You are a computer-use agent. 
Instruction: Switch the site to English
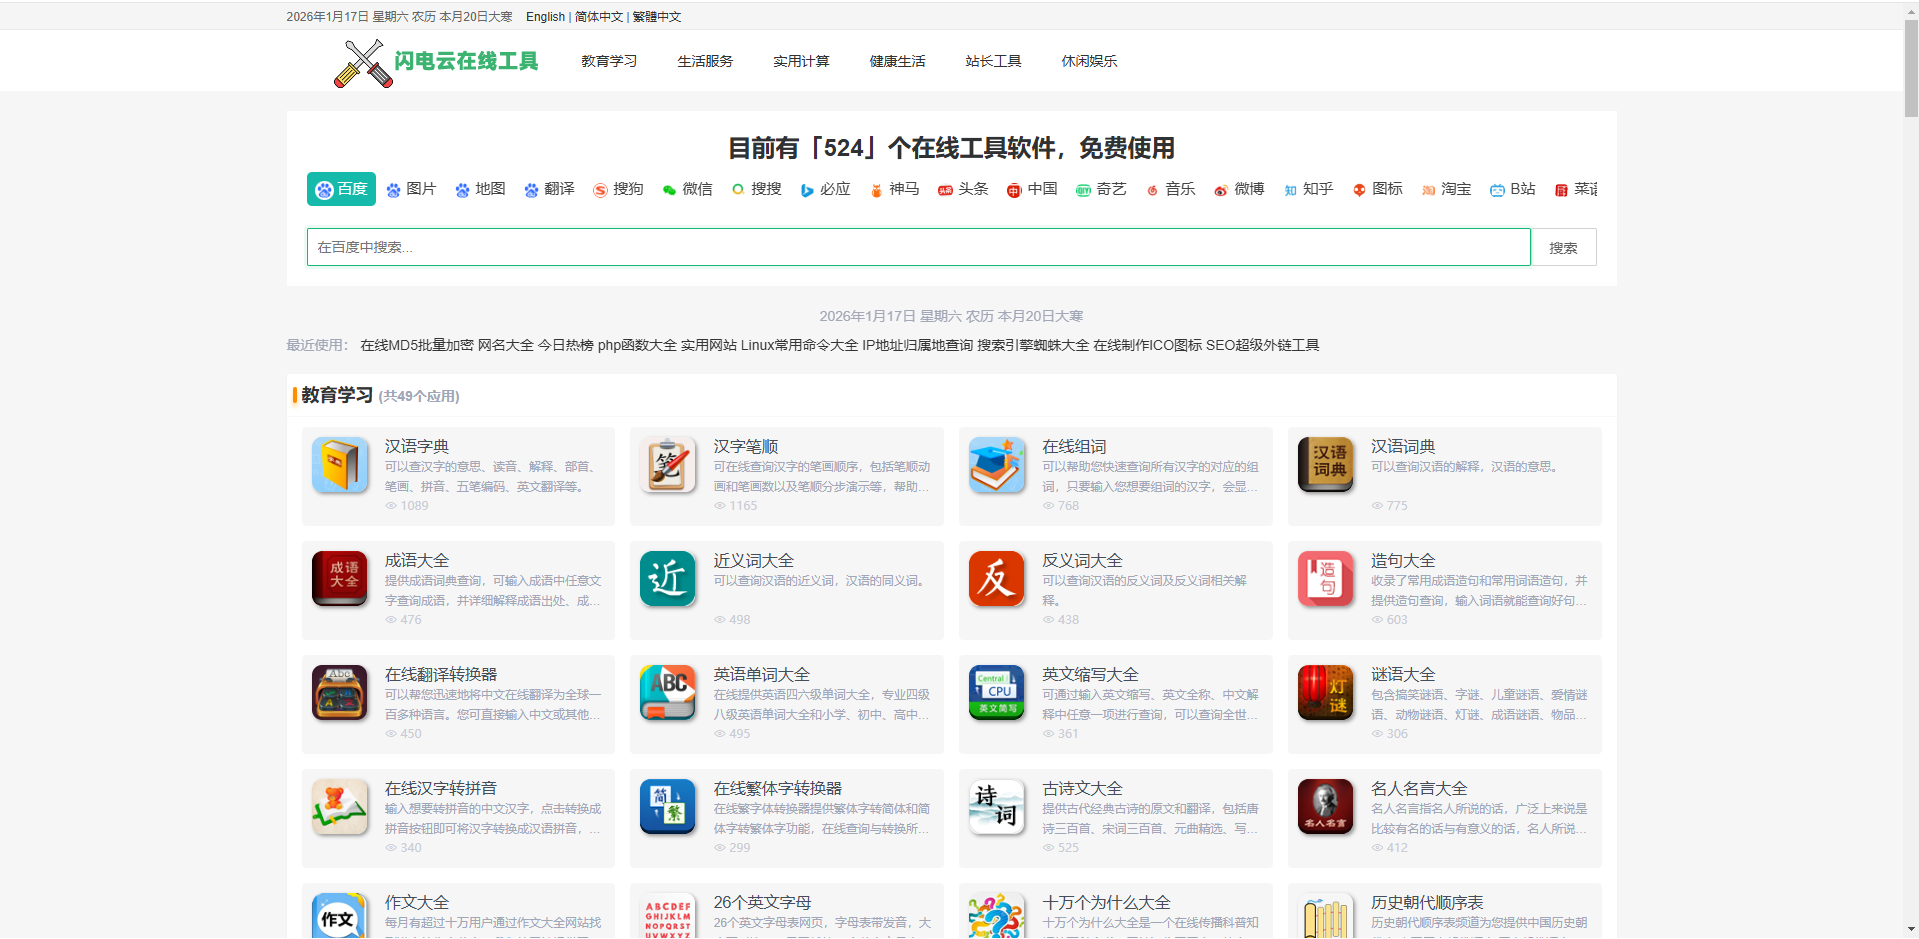(x=544, y=16)
